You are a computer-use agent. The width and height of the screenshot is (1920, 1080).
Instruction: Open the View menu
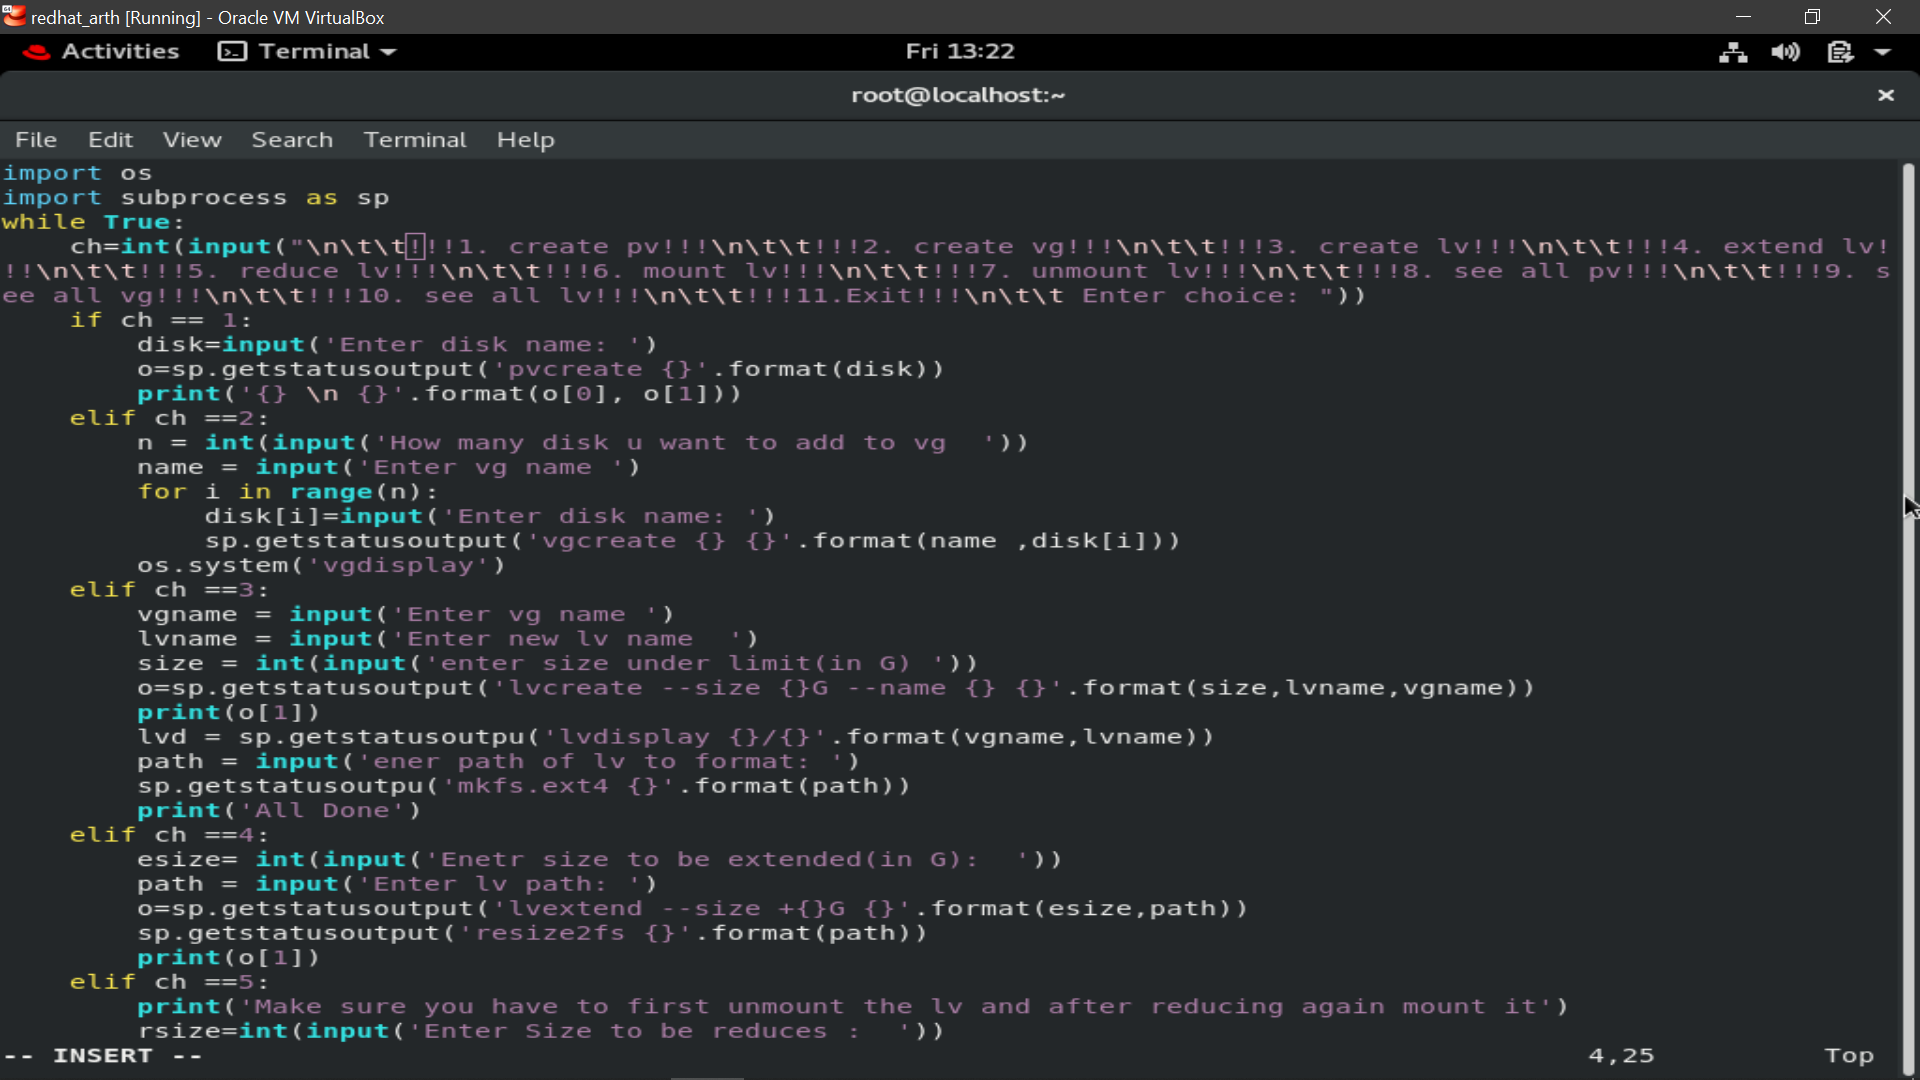coord(192,140)
